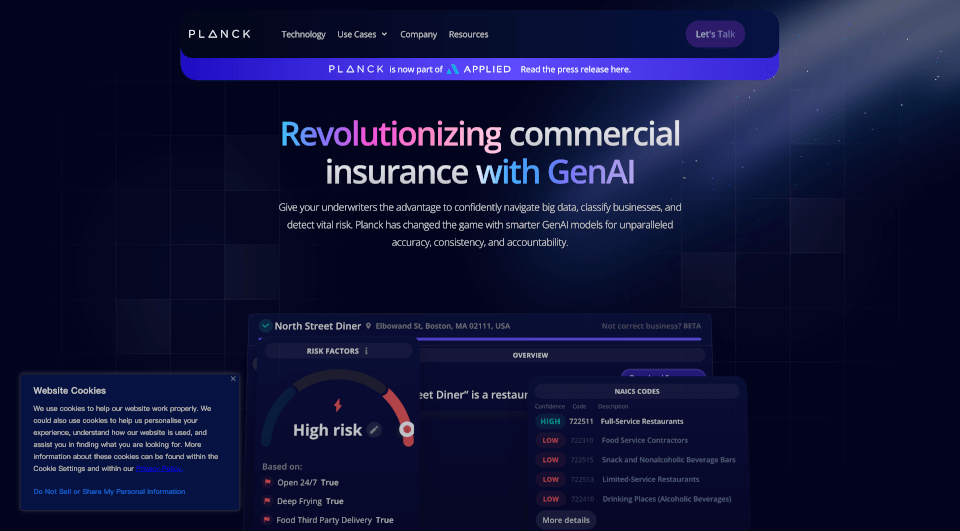
Task: Click the Planck logo in the navbar
Action: 219,34
